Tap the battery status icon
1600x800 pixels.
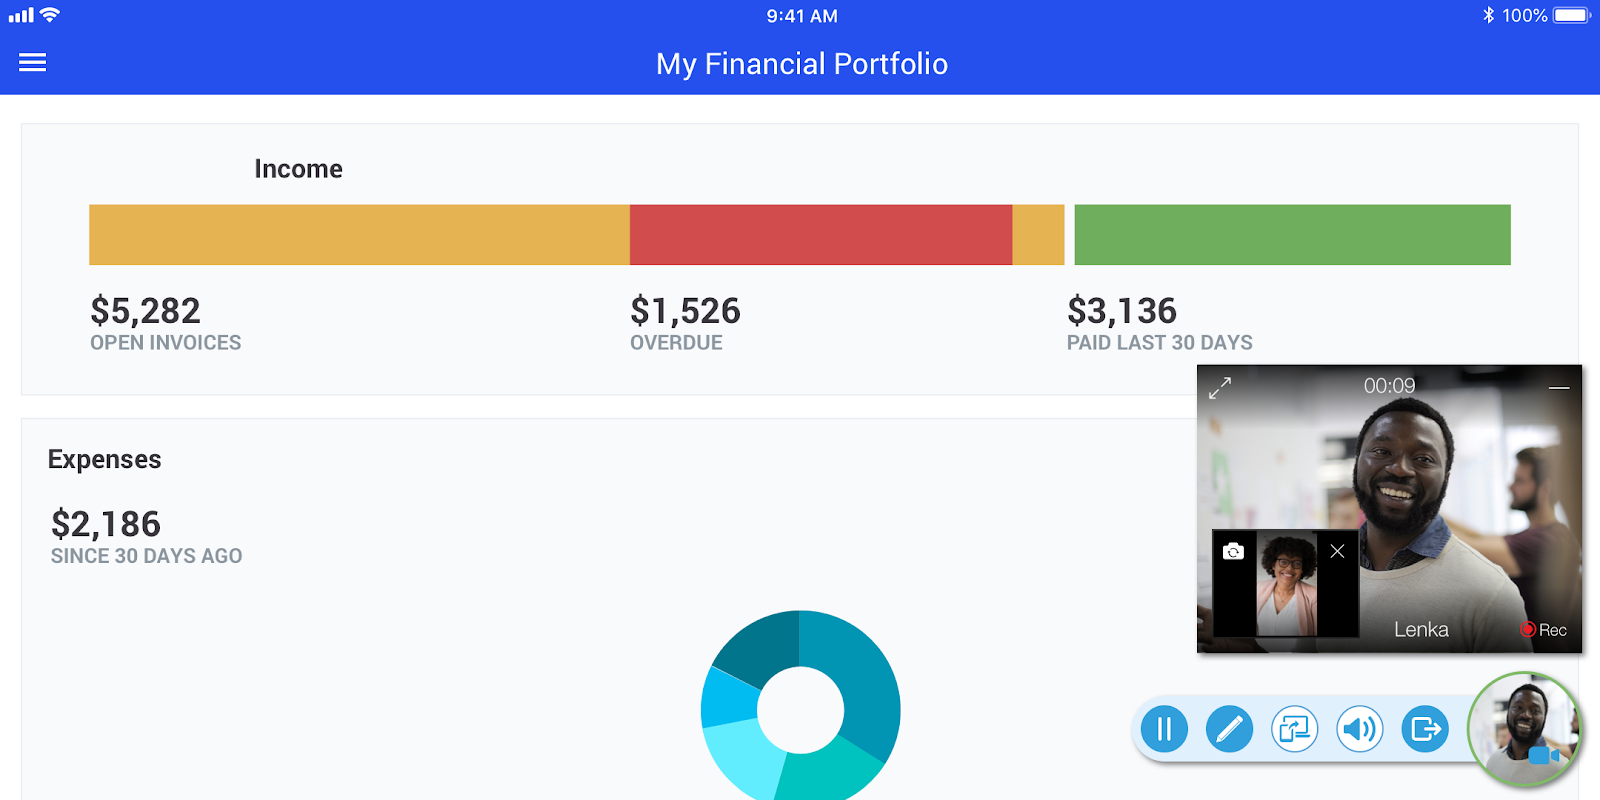(x=1570, y=15)
